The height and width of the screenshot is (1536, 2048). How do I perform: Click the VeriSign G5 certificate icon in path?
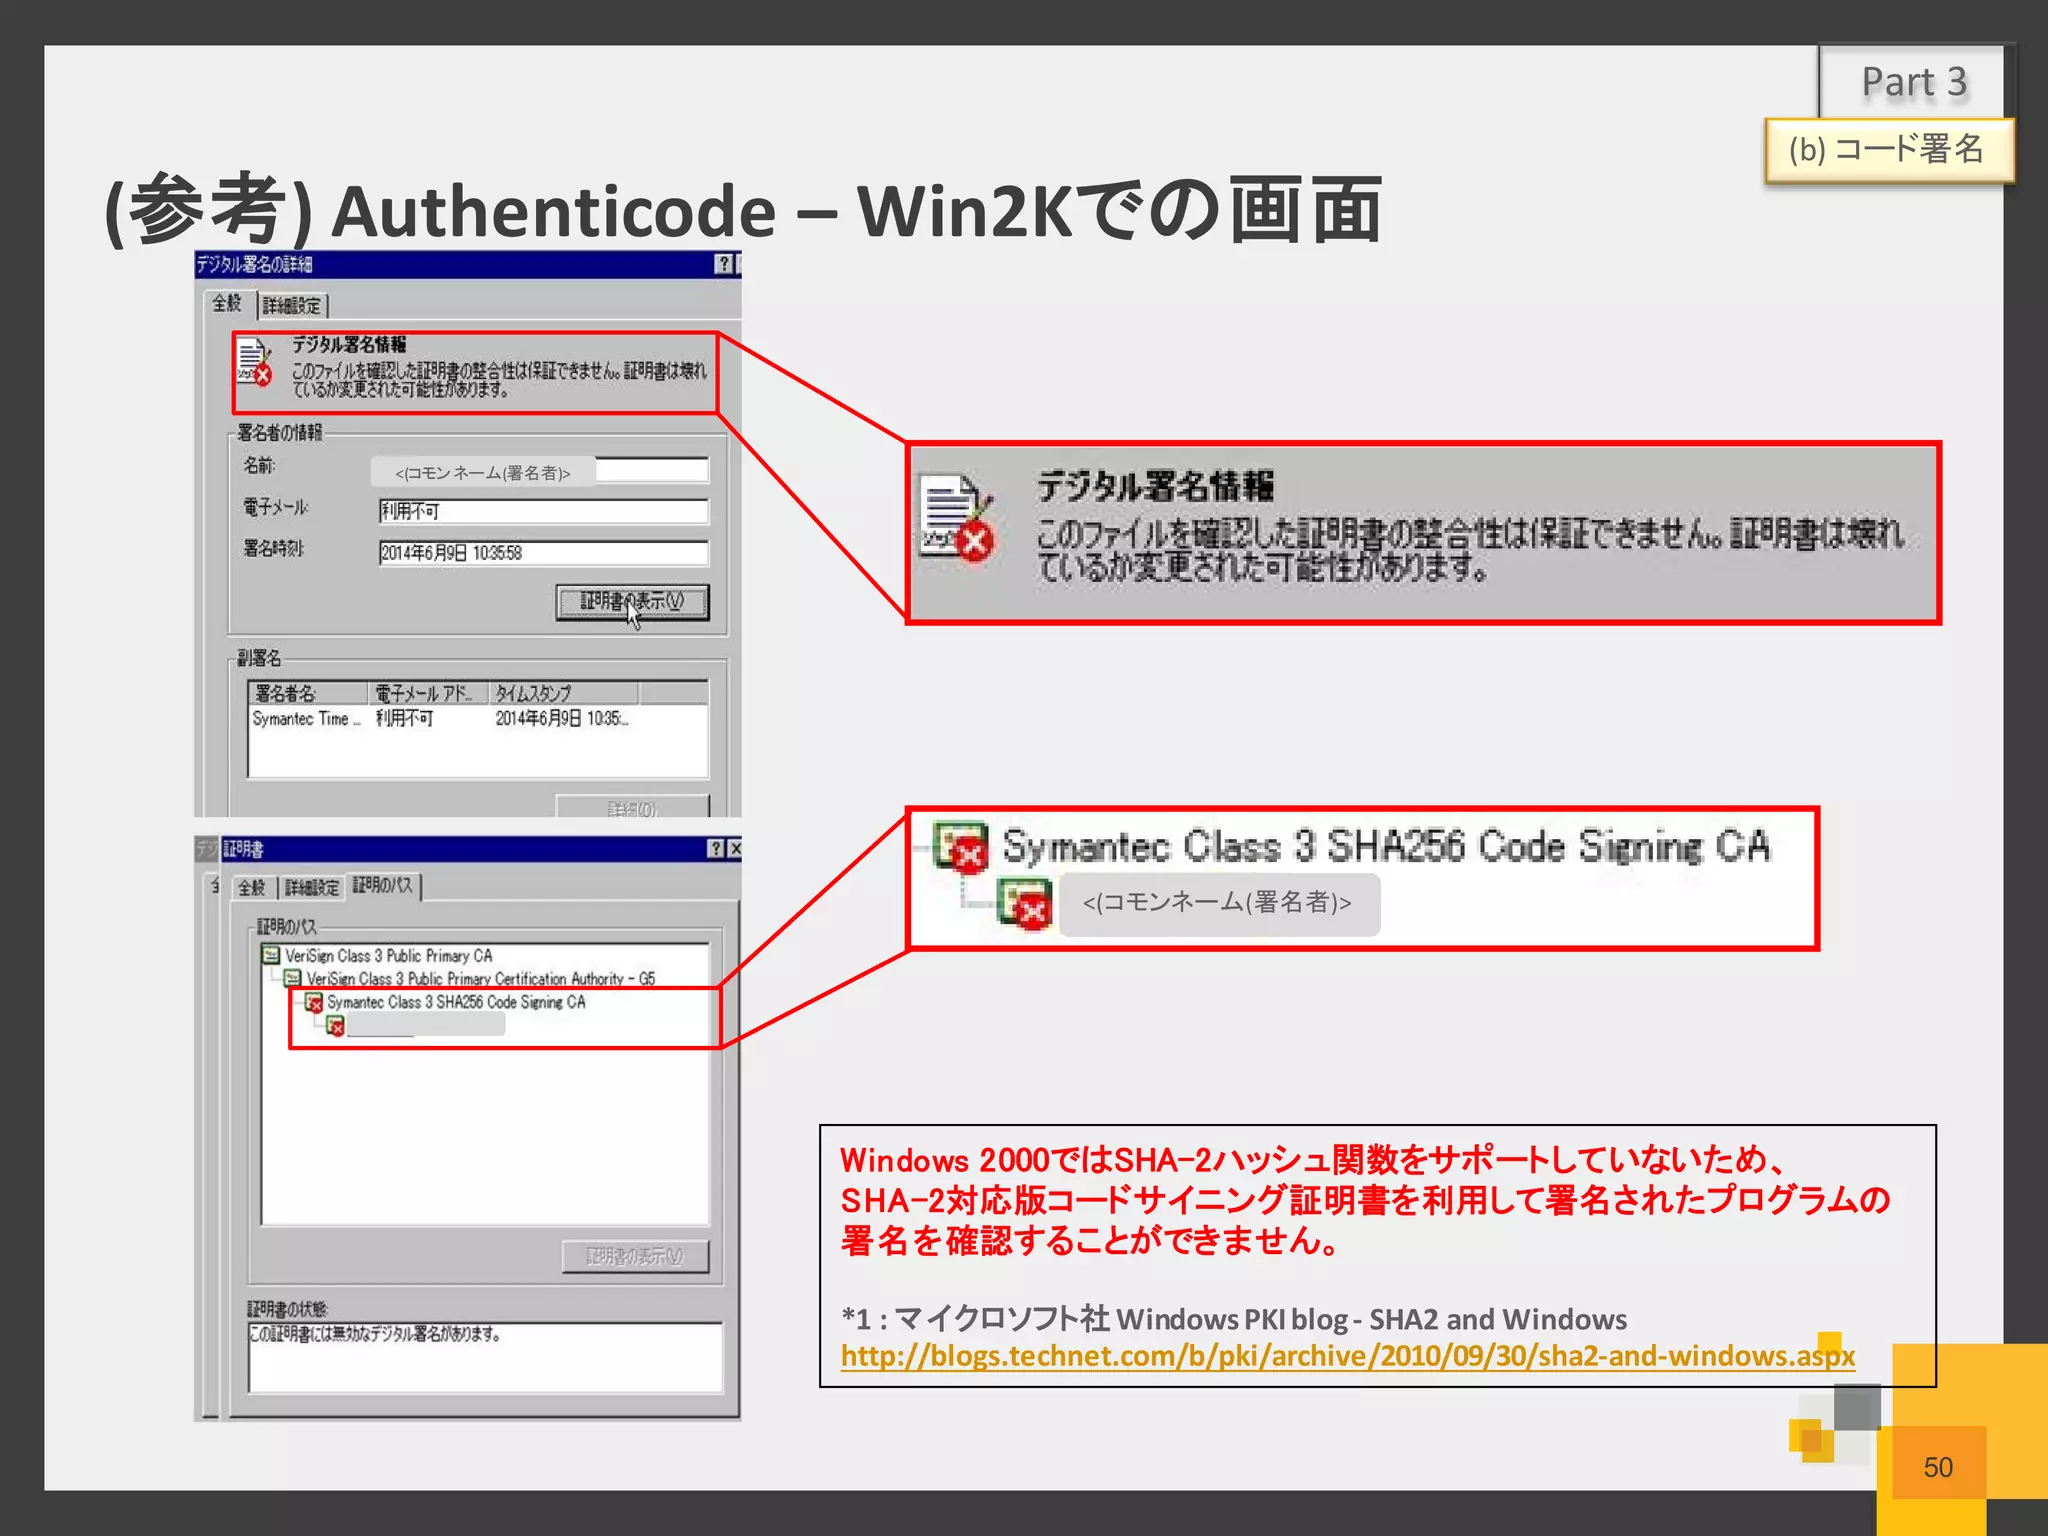pyautogui.click(x=292, y=978)
